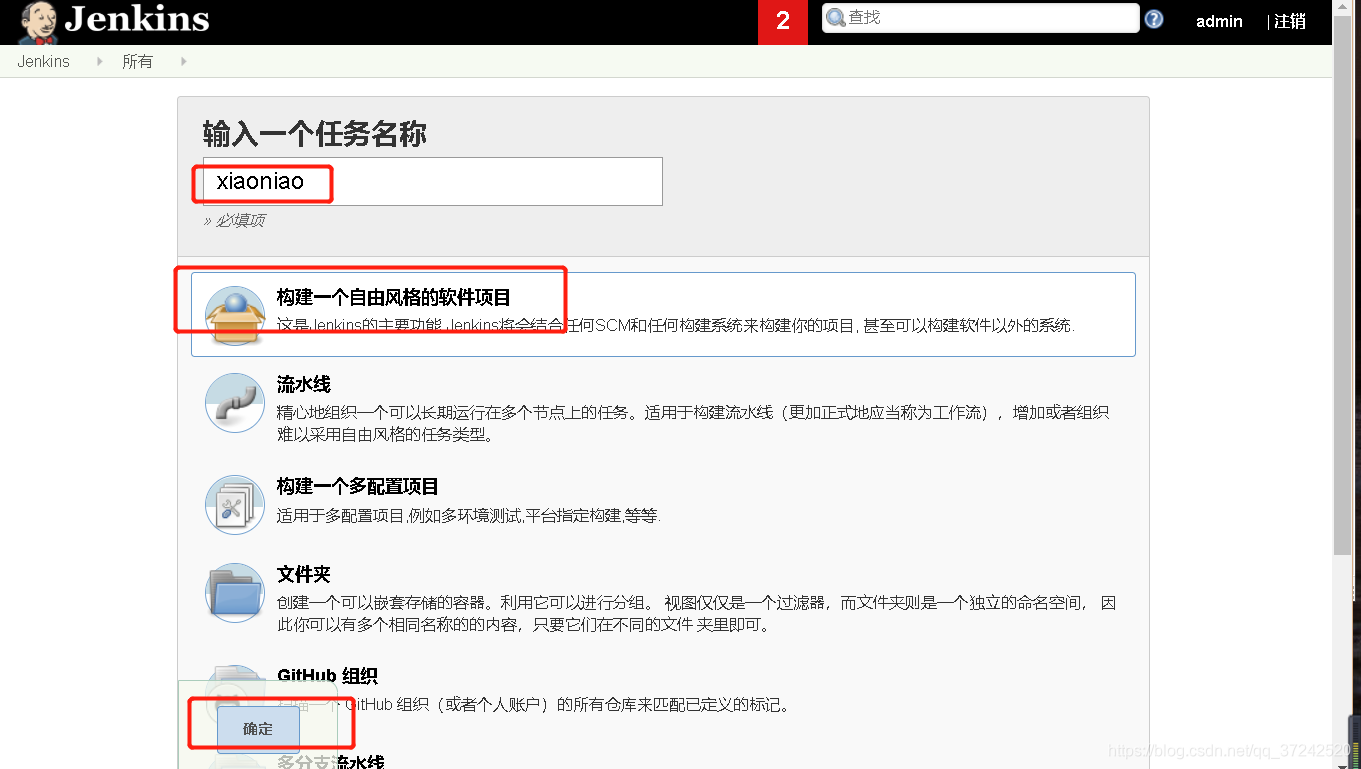Click the freestyle project description text

click(x=676, y=326)
